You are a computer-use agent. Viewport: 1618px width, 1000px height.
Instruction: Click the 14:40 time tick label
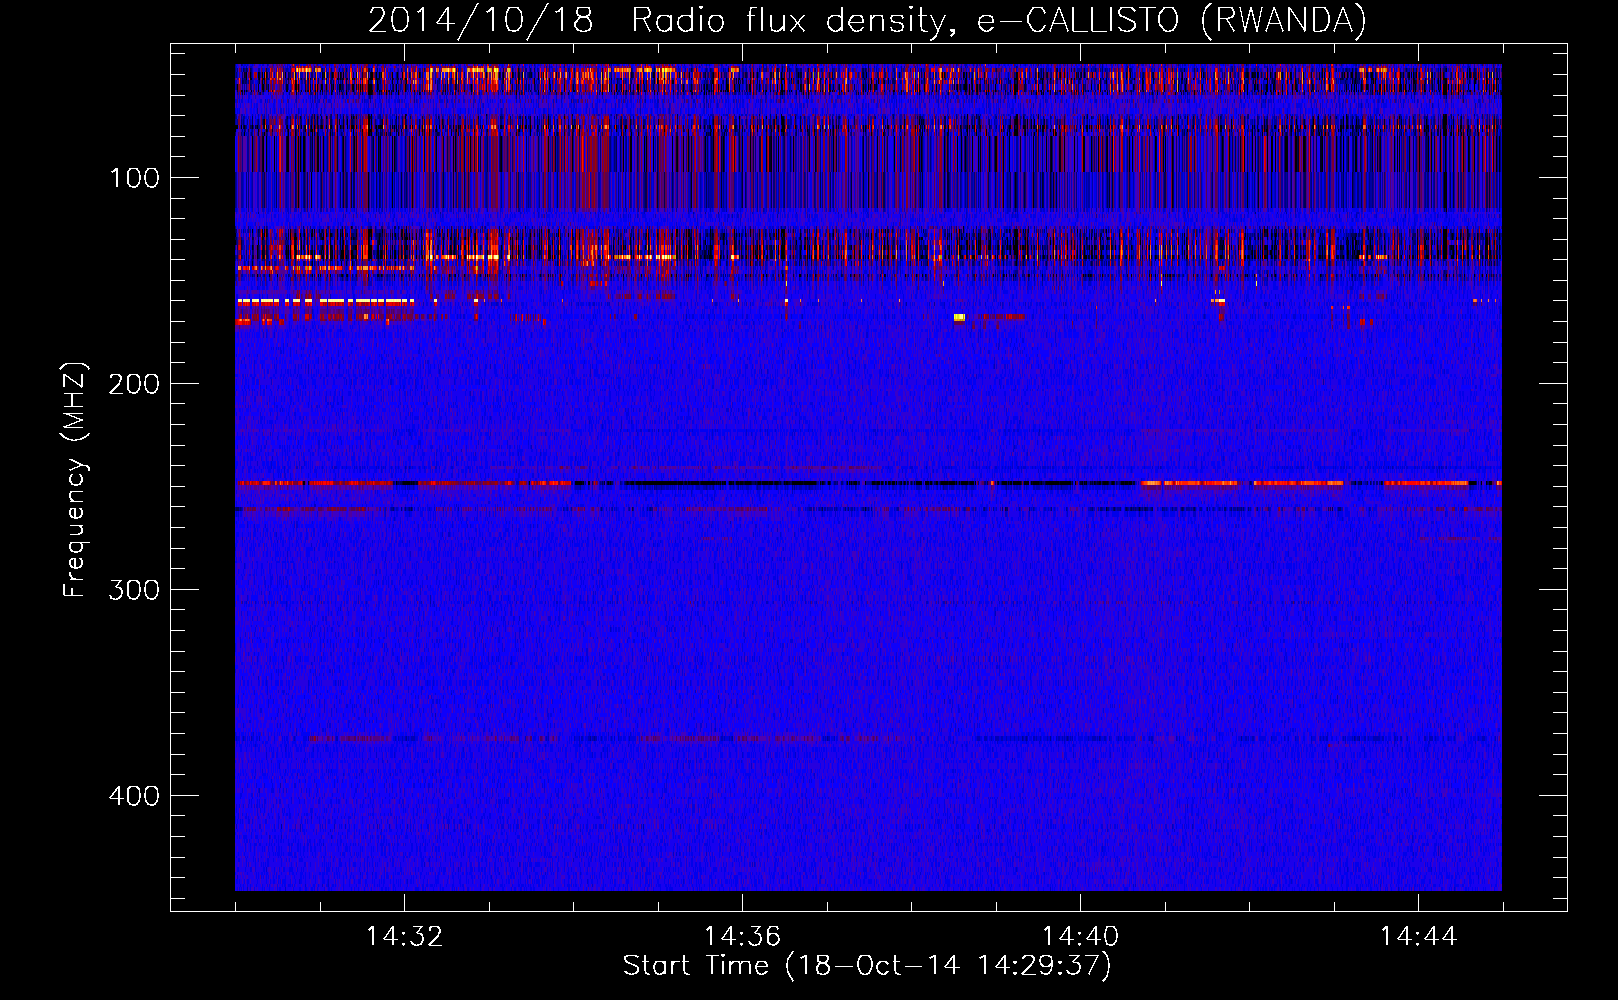click(1080, 937)
